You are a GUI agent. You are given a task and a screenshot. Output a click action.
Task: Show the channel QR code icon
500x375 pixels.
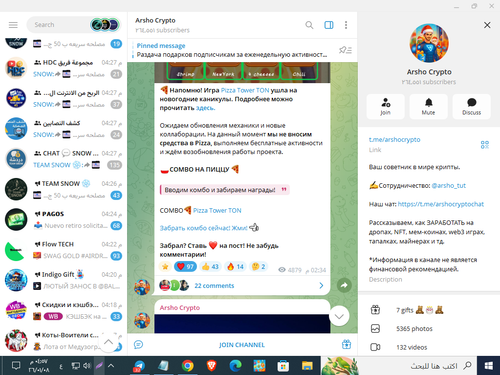[485, 144]
